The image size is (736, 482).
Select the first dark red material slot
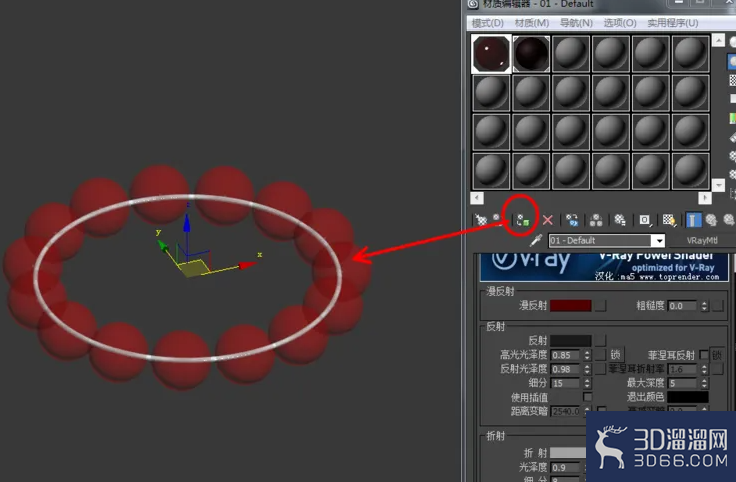pyautogui.click(x=491, y=54)
